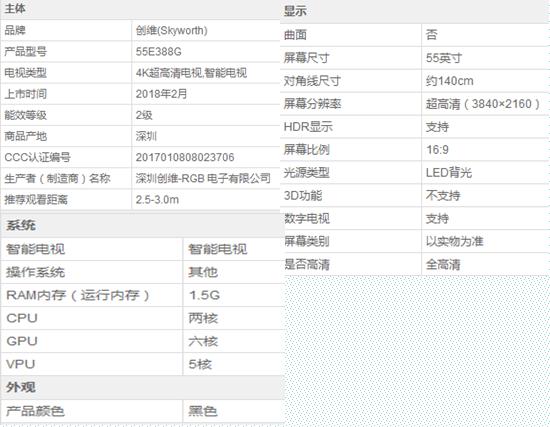Click the 光源类型 value LED背光
This screenshot has height=427, width=550.
point(449,173)
